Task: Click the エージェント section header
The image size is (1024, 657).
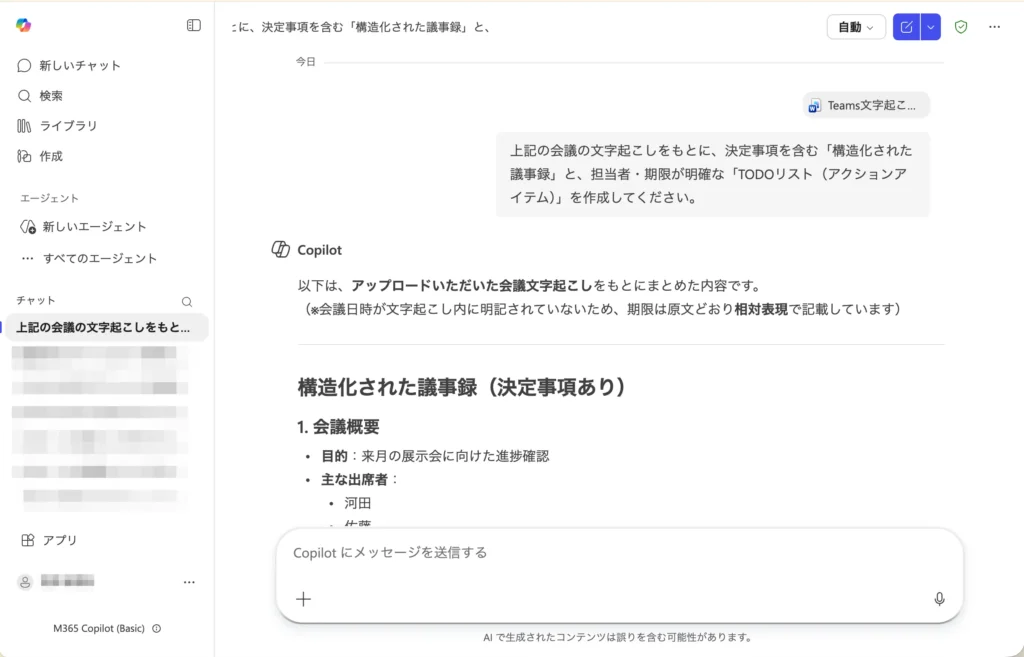Action: point(50,198)
